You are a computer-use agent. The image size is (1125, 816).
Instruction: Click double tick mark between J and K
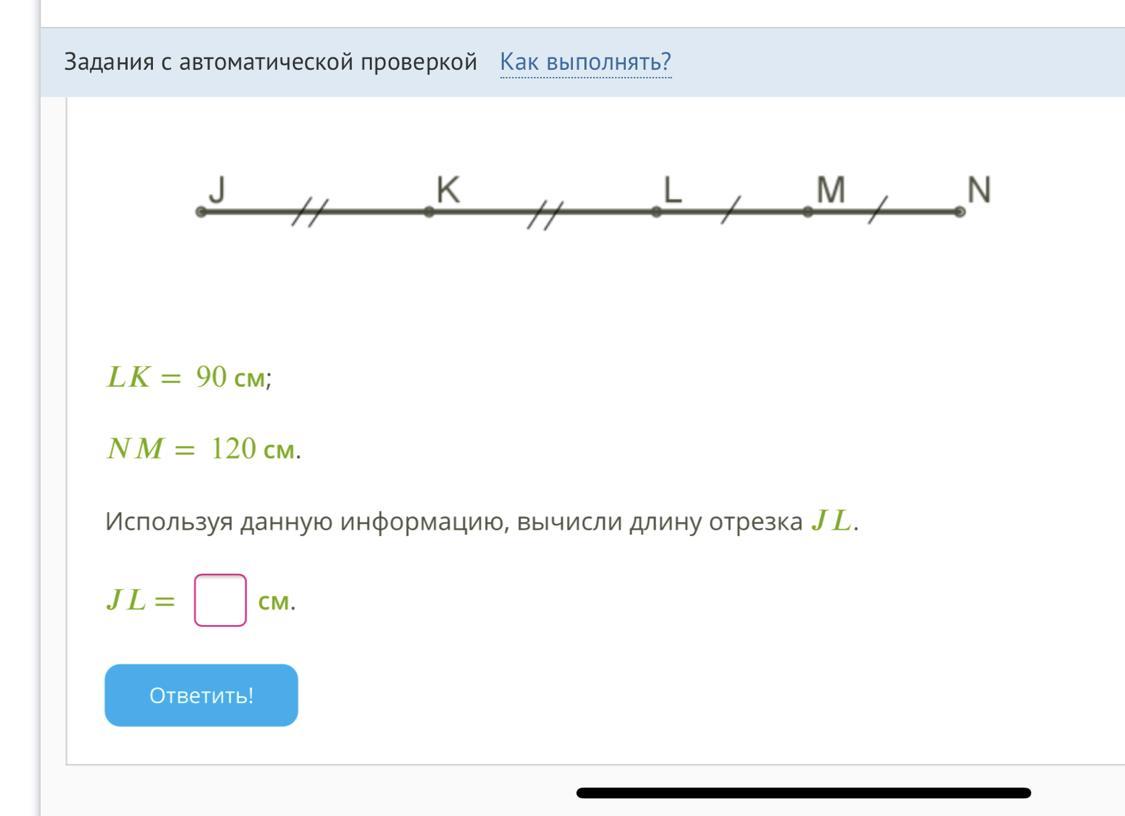[x=310, y=212]
